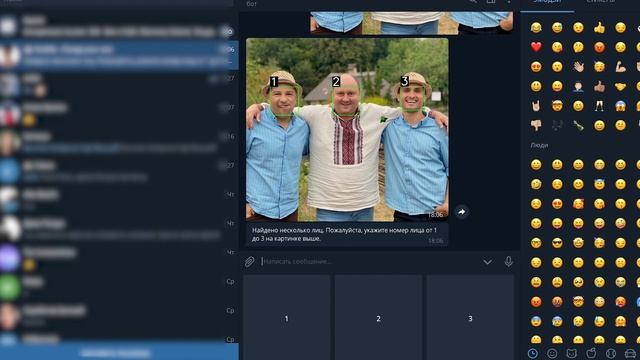This screenshot has width=640, height=360.
Task: Choose face number 3 on bot keyboard
Action: tap(470, 318)
